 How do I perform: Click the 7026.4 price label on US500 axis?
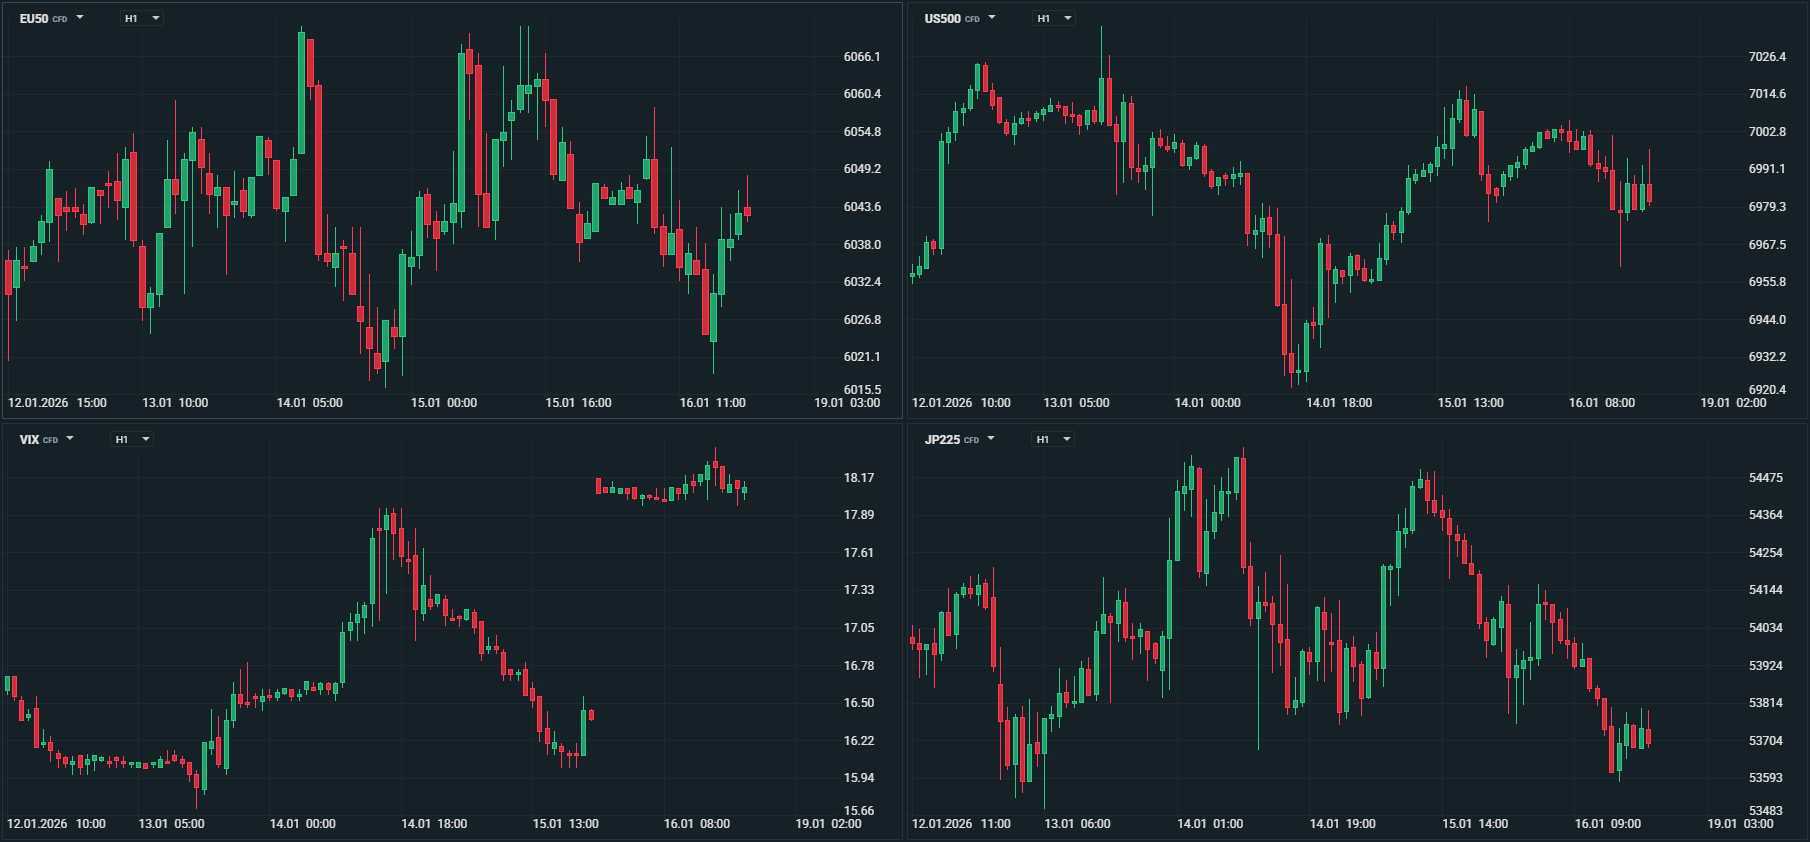click(1767, 57)
